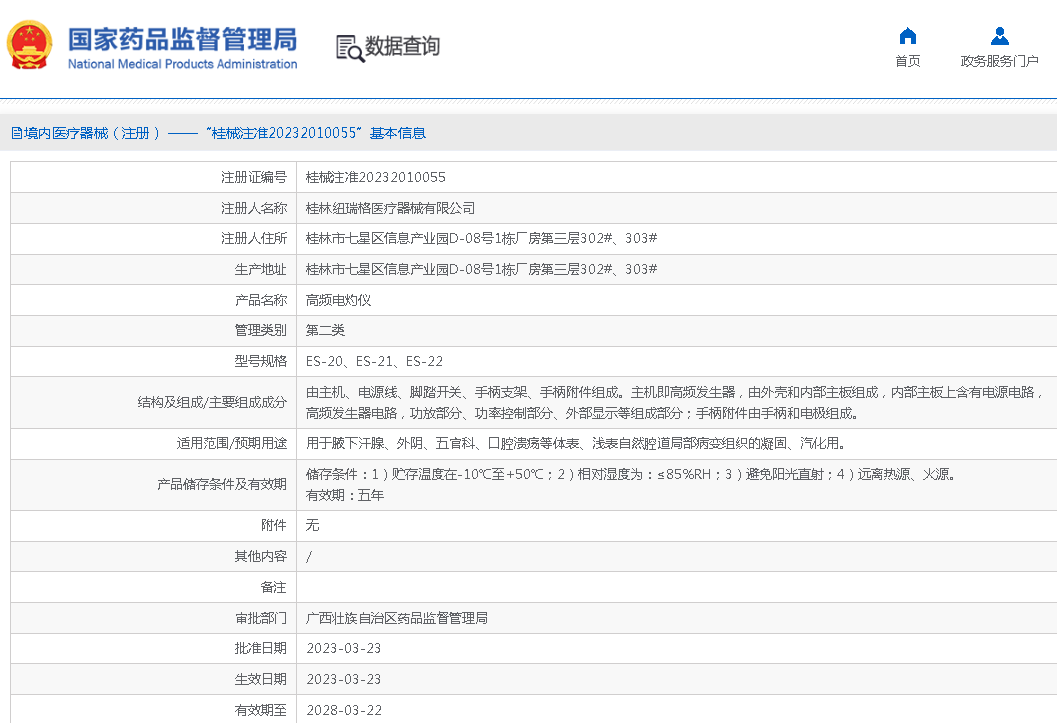Click the national emblem logo
The width and height of the screenshot is (1057, 723).
tap(29, 45)
